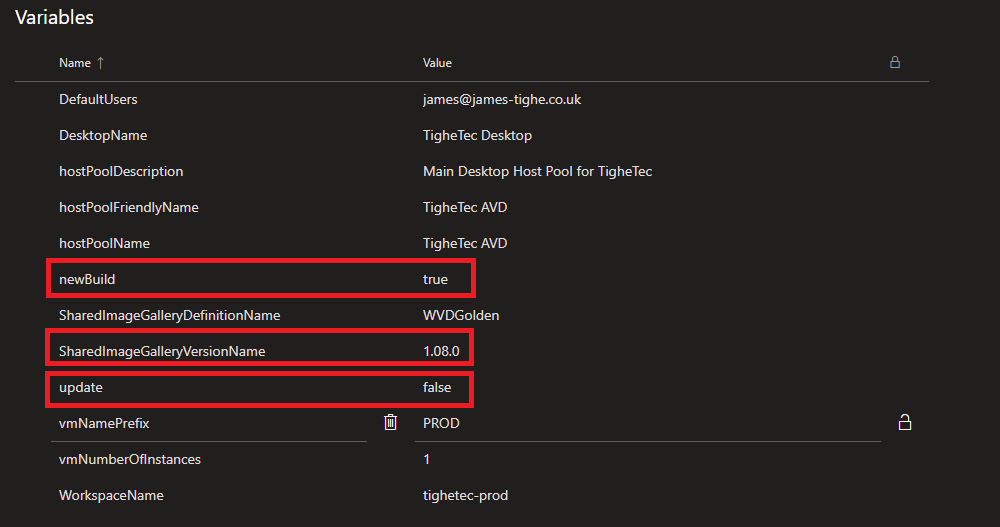Click the newBuild value true

pos(435,279)
